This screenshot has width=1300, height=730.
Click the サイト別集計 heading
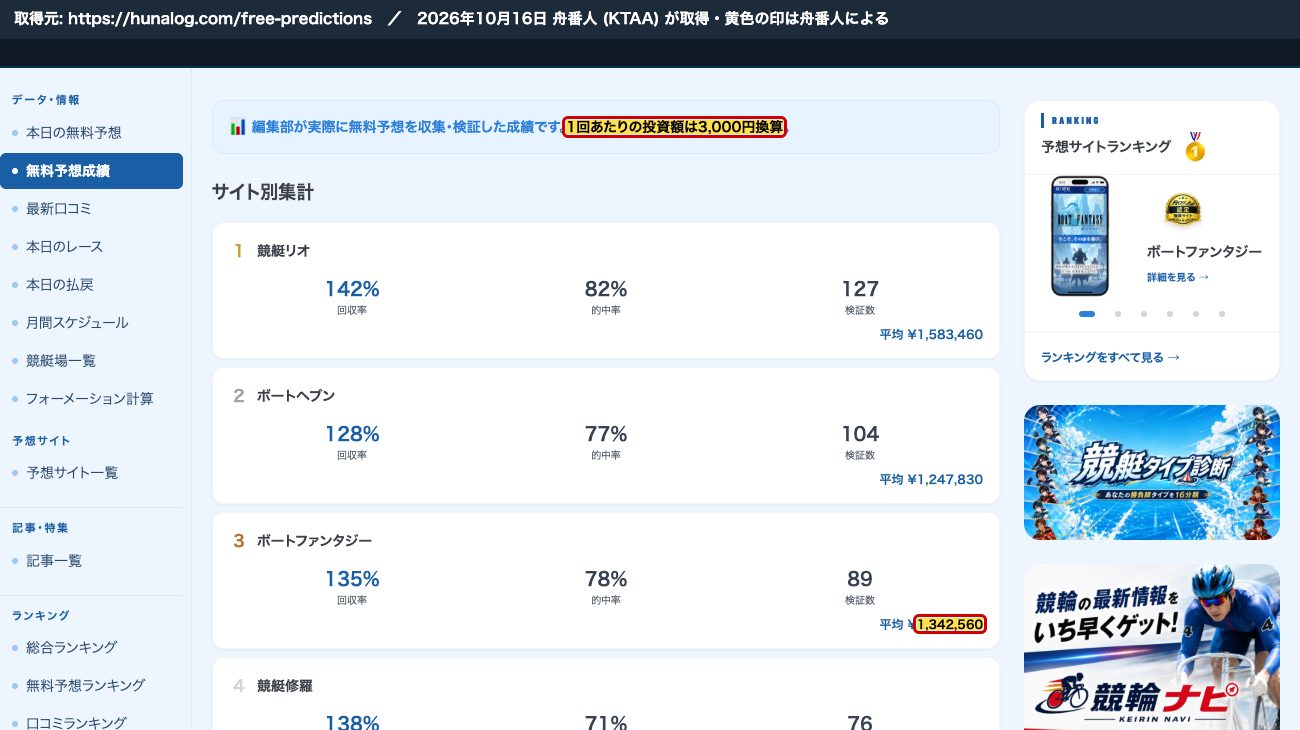pos(263,192)
